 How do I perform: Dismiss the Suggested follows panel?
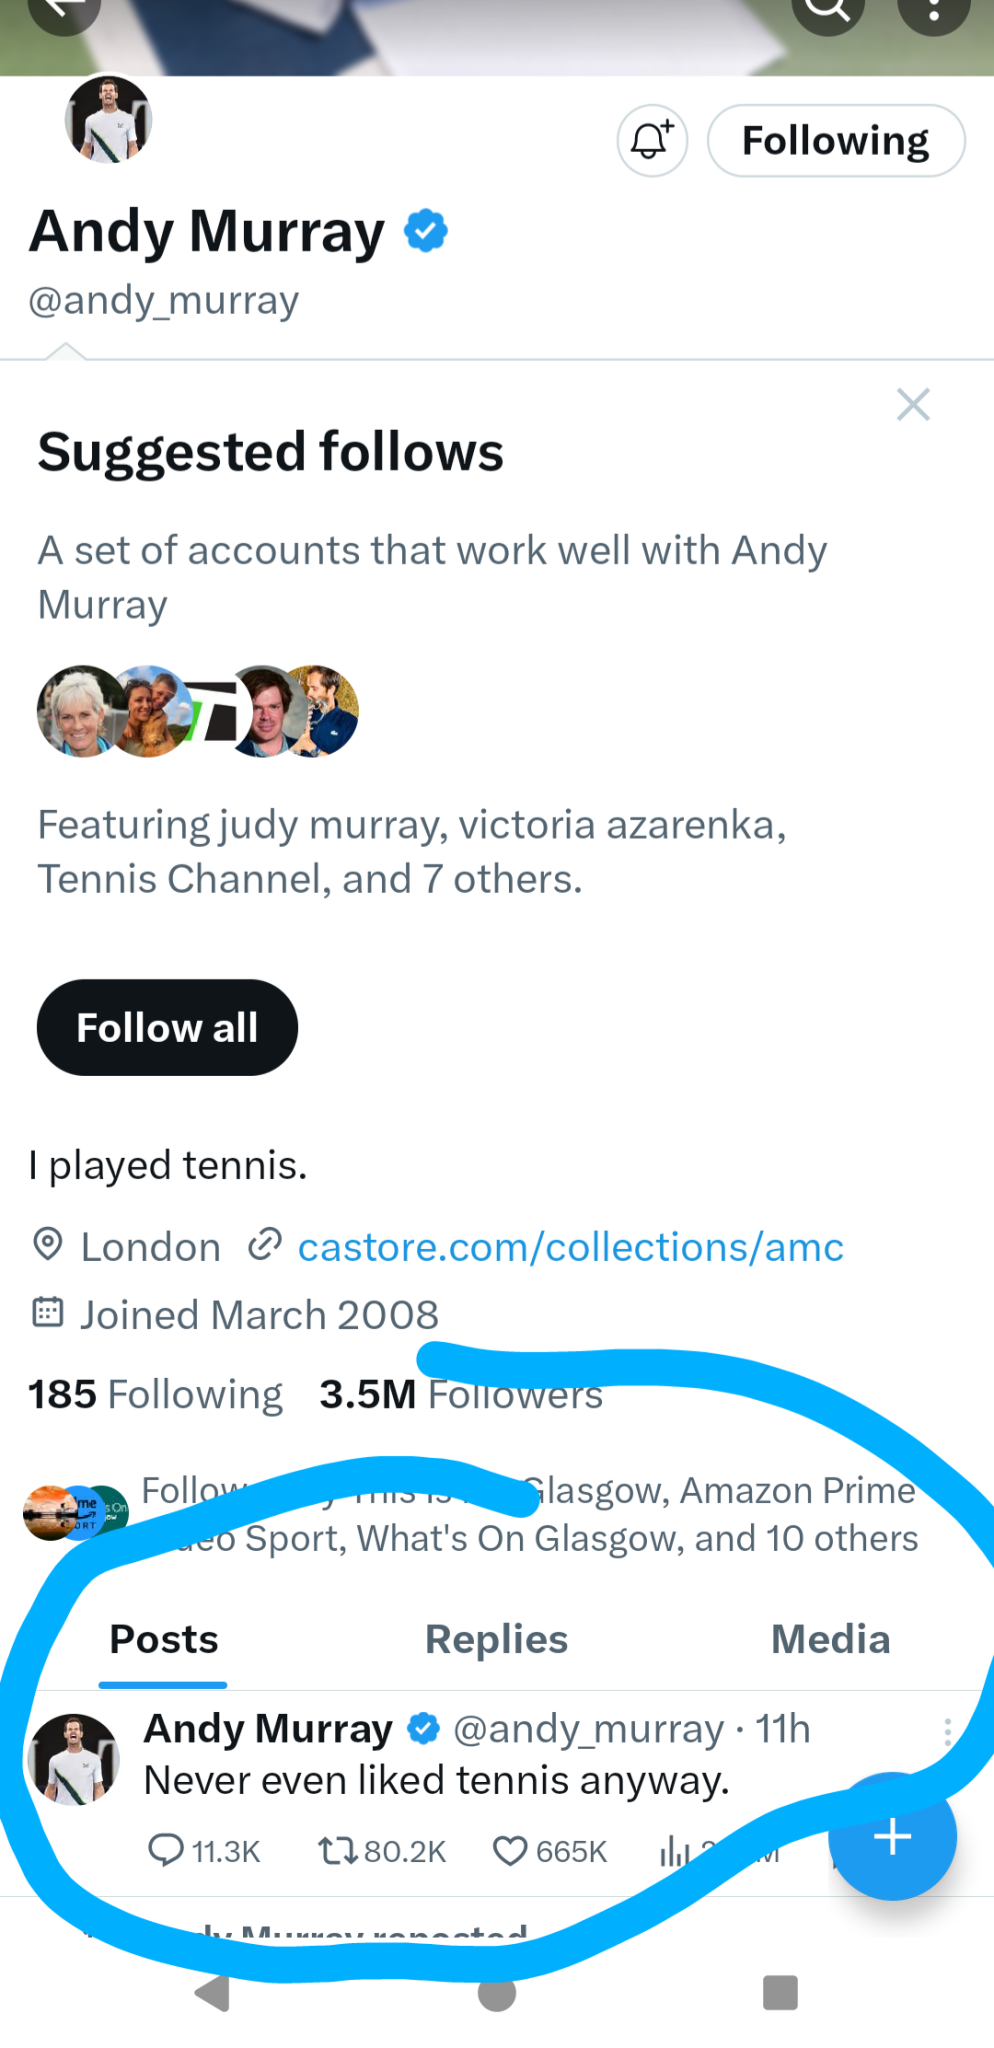(x=913, y=405)
